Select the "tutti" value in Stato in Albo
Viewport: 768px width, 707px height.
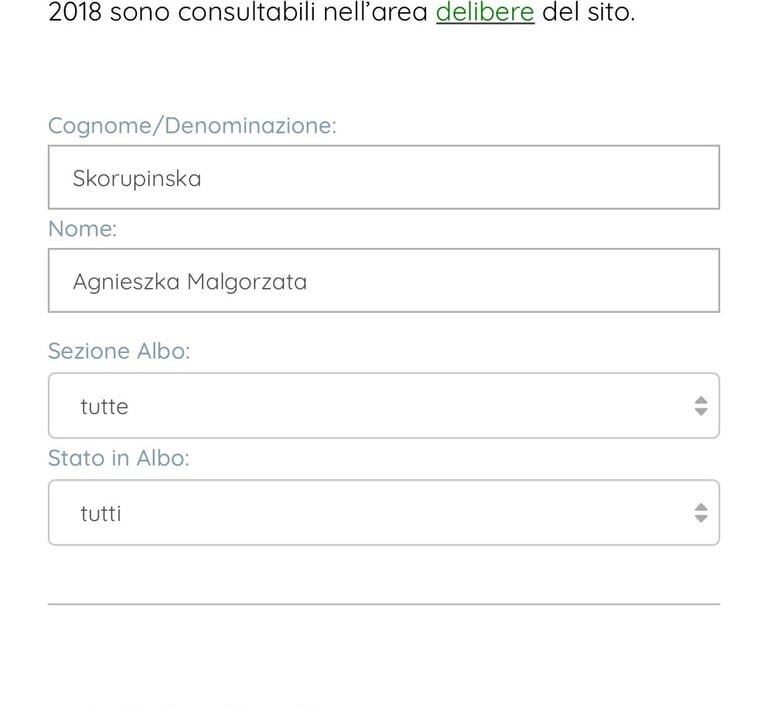tap(100, 514)
